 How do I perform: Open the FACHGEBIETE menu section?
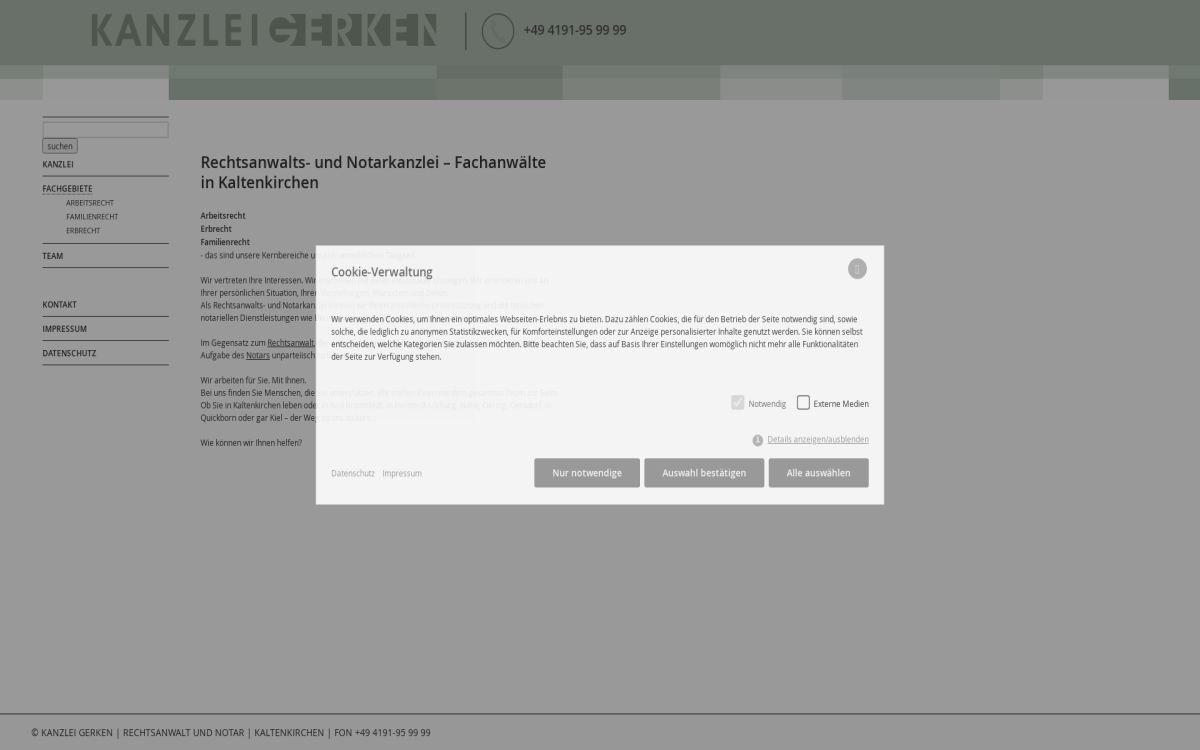coord(67,188)
